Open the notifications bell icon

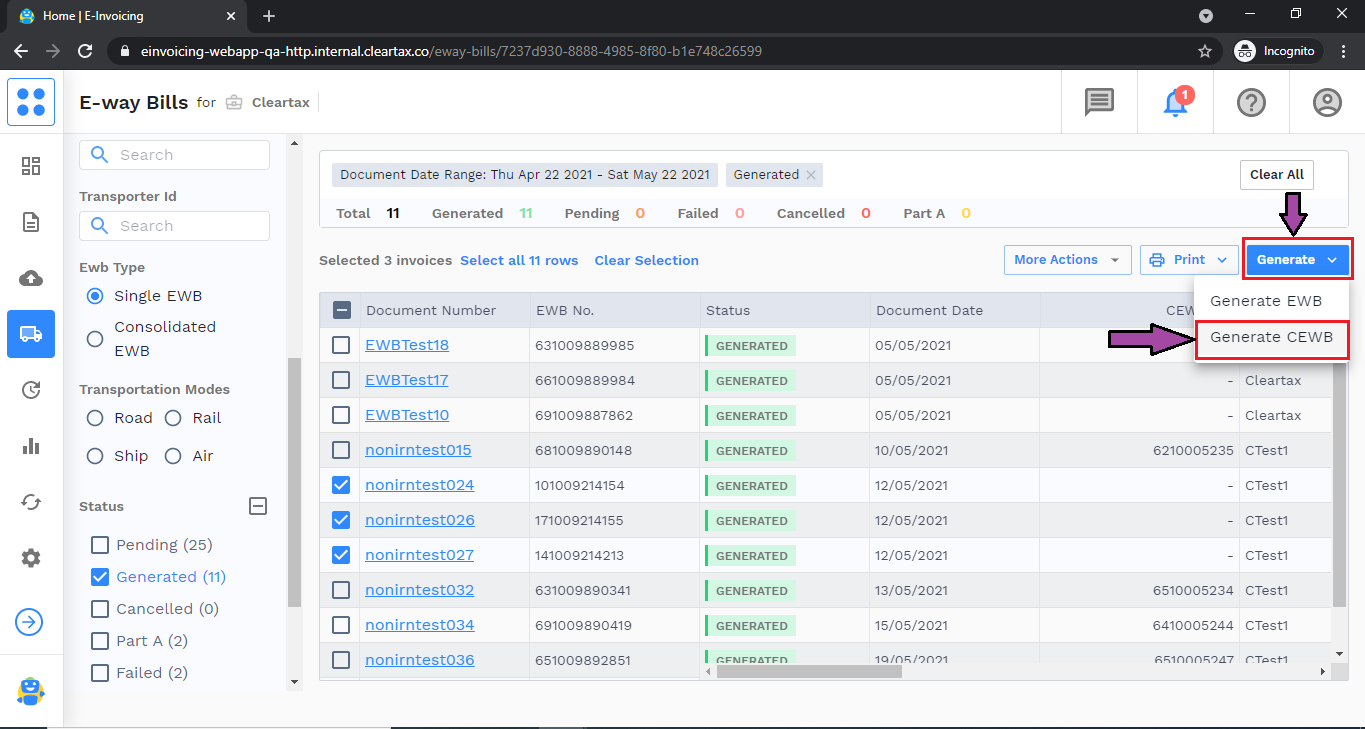point(1176,103)
